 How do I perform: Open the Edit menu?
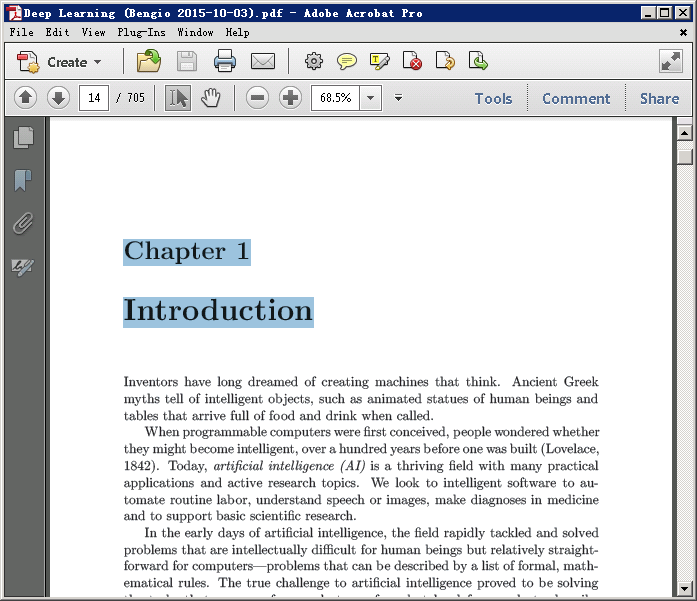57,32
